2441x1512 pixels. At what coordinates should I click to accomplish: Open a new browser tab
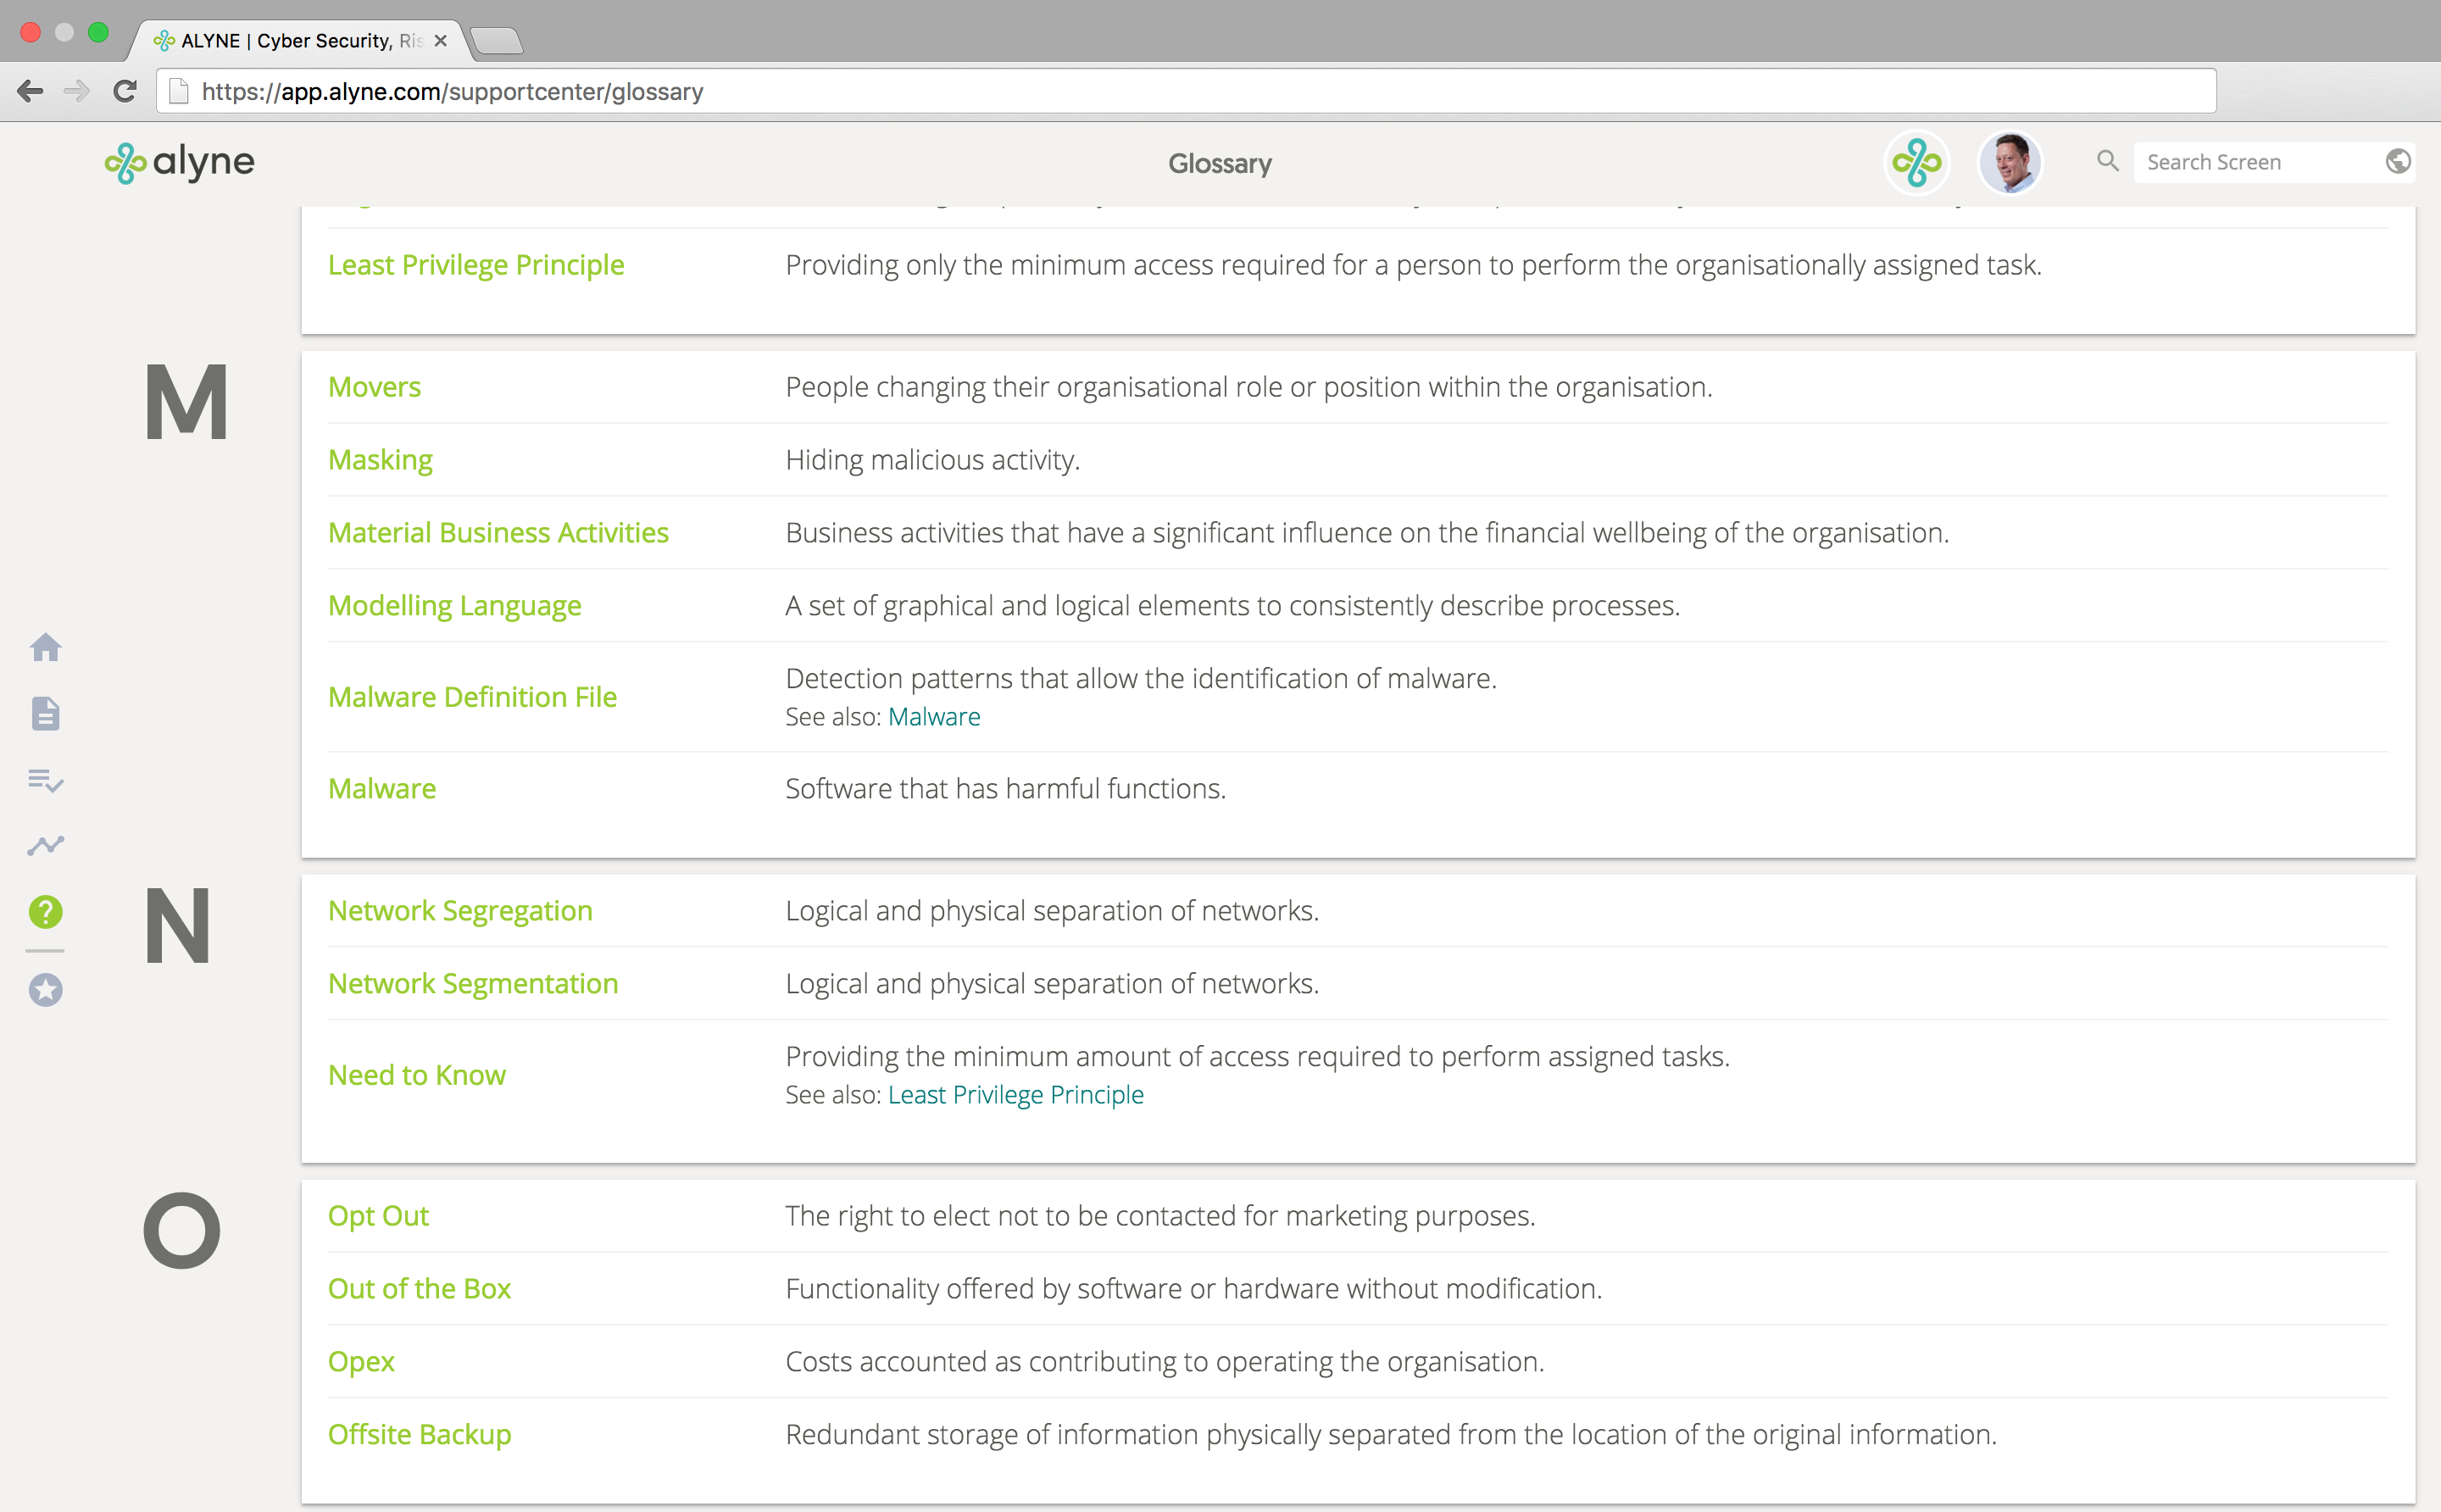tap(497, 41)
